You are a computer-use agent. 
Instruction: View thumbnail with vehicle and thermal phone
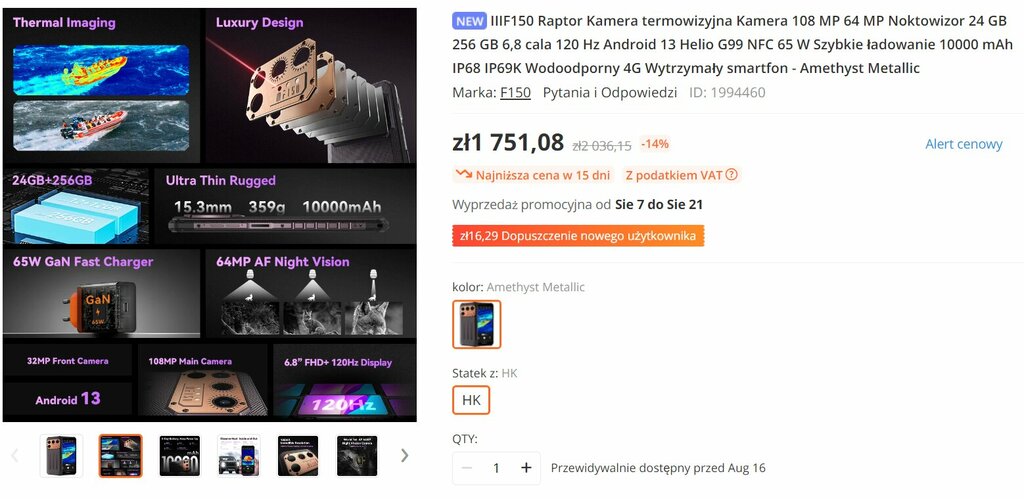pyautogui.click(x=238, y=455)
